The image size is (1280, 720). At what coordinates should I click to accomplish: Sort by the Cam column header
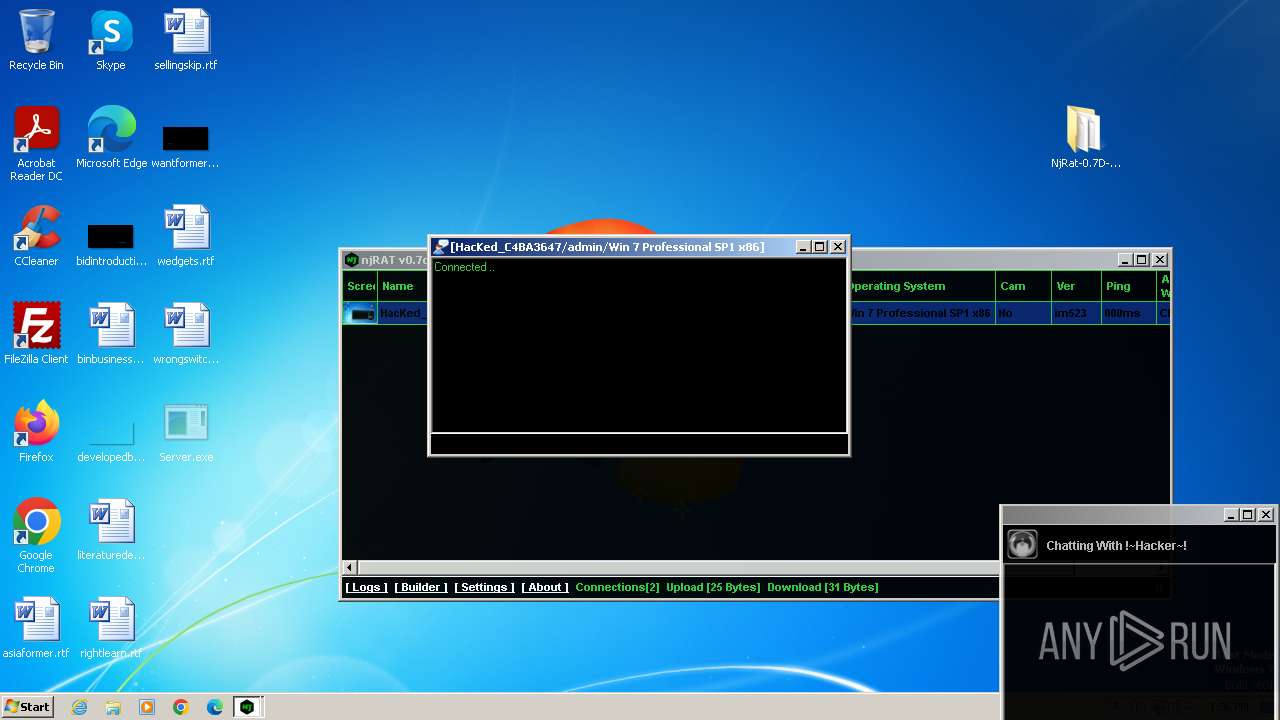click(x=1023, y=286)
